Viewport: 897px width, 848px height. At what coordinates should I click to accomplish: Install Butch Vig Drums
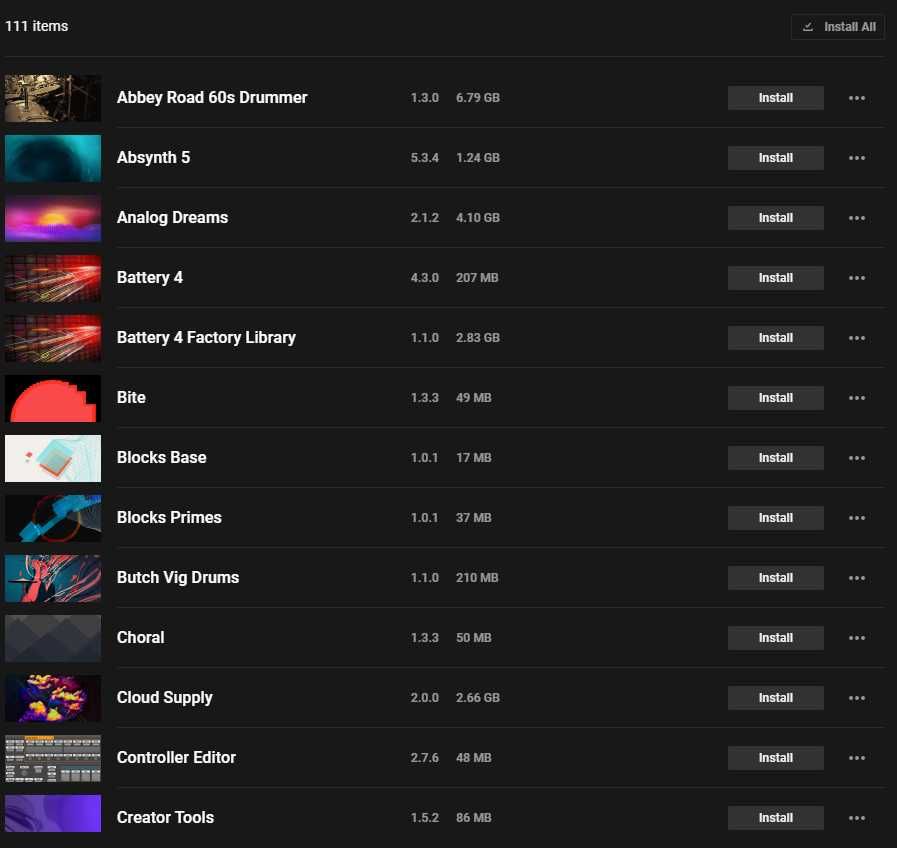tap(776, 578)
